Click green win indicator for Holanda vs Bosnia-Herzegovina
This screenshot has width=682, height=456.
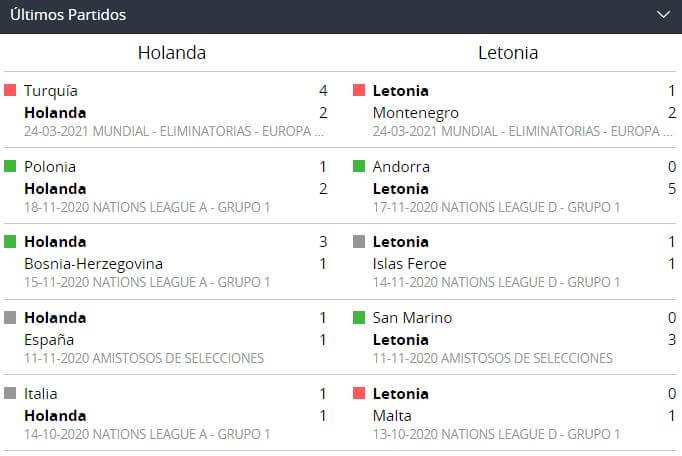click(x=10, y=242)
